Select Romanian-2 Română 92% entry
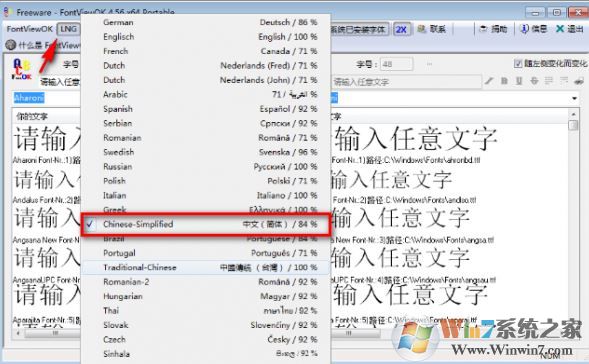589x364 pixels. tap(206, 282)
